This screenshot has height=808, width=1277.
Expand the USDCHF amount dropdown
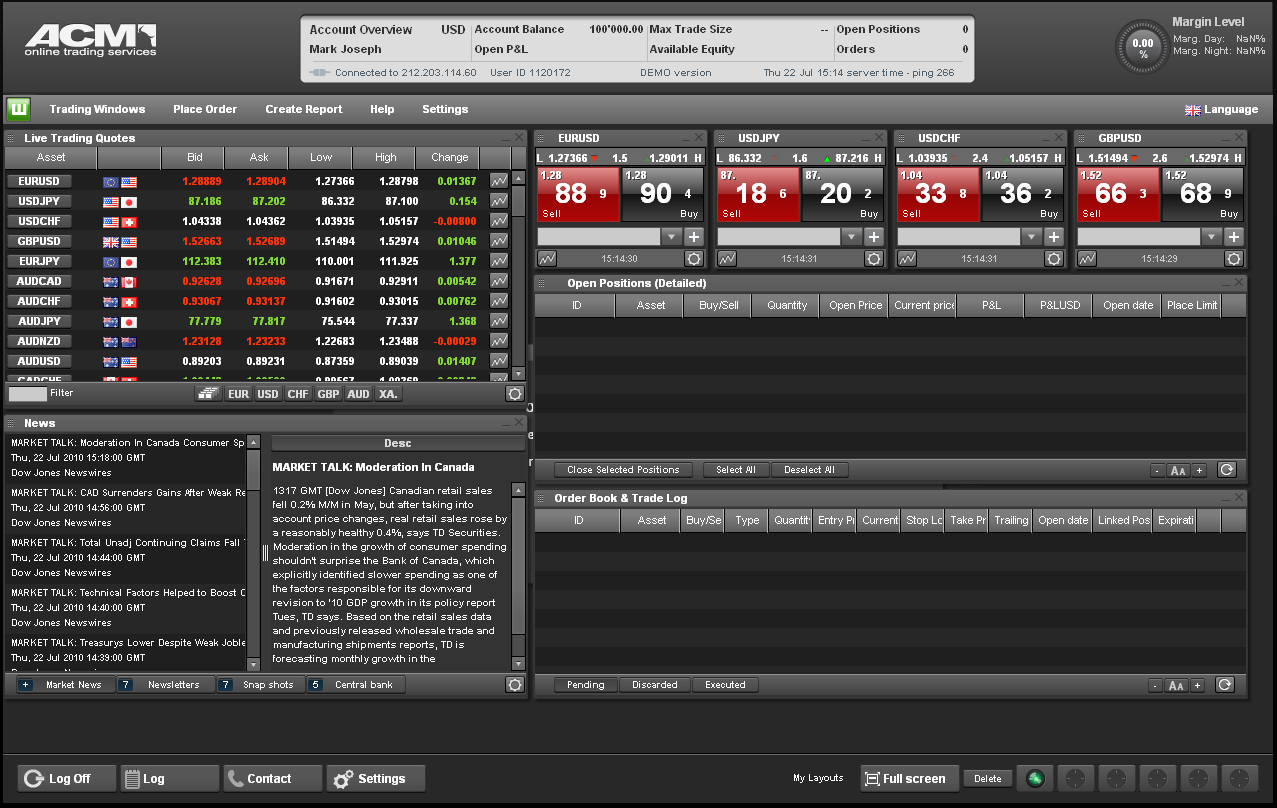[1031, 236]
